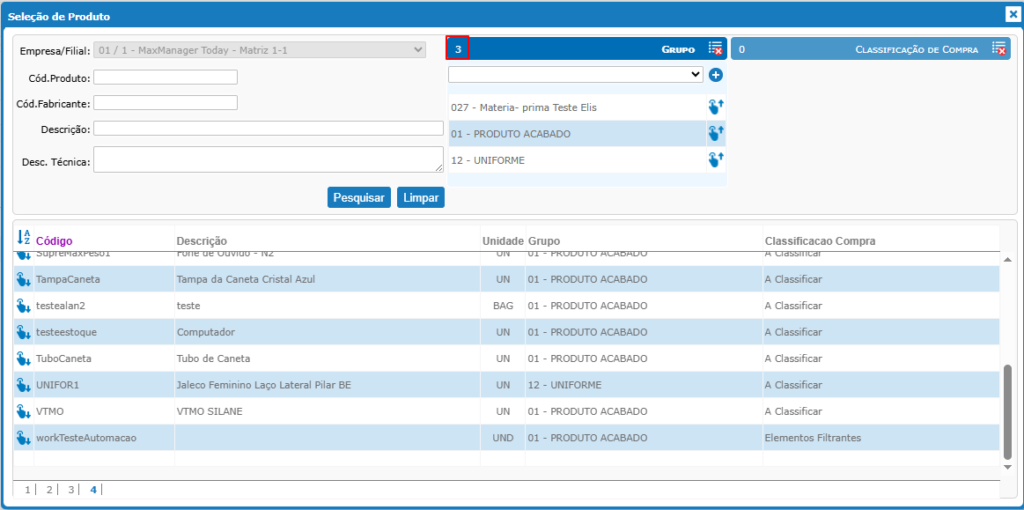Screen dimensions: 1024x510
Task: Click the results table vertical scrollbar
Action: tap(1007, 410)
